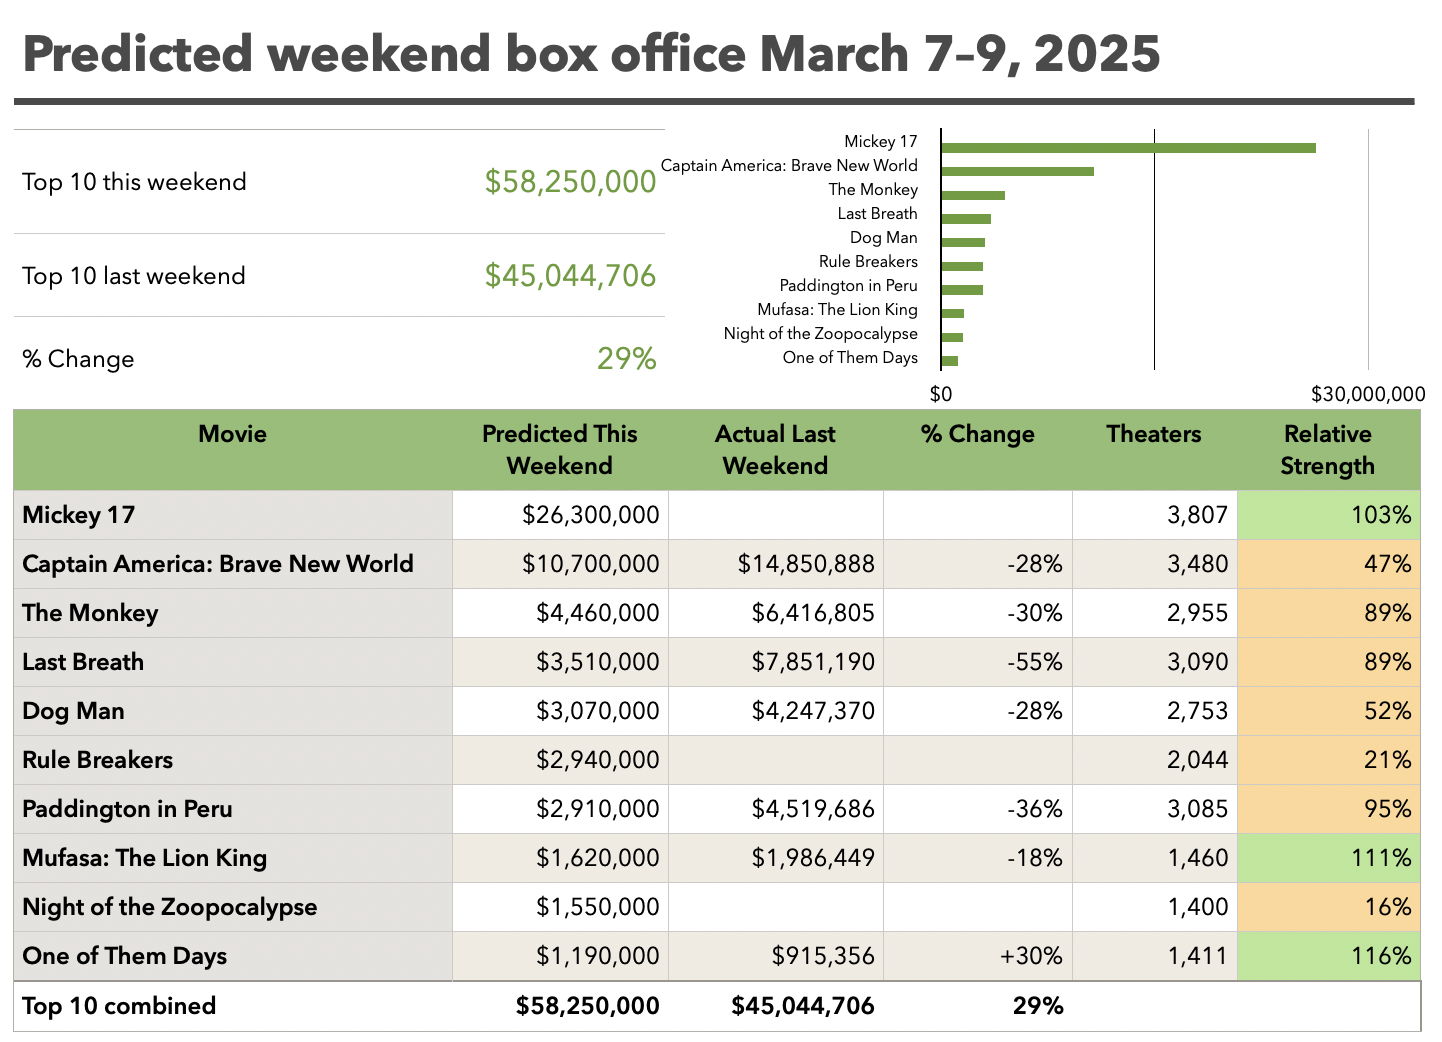
Task: Select the $4,519,686 cell
Action: tap(776, 809)
